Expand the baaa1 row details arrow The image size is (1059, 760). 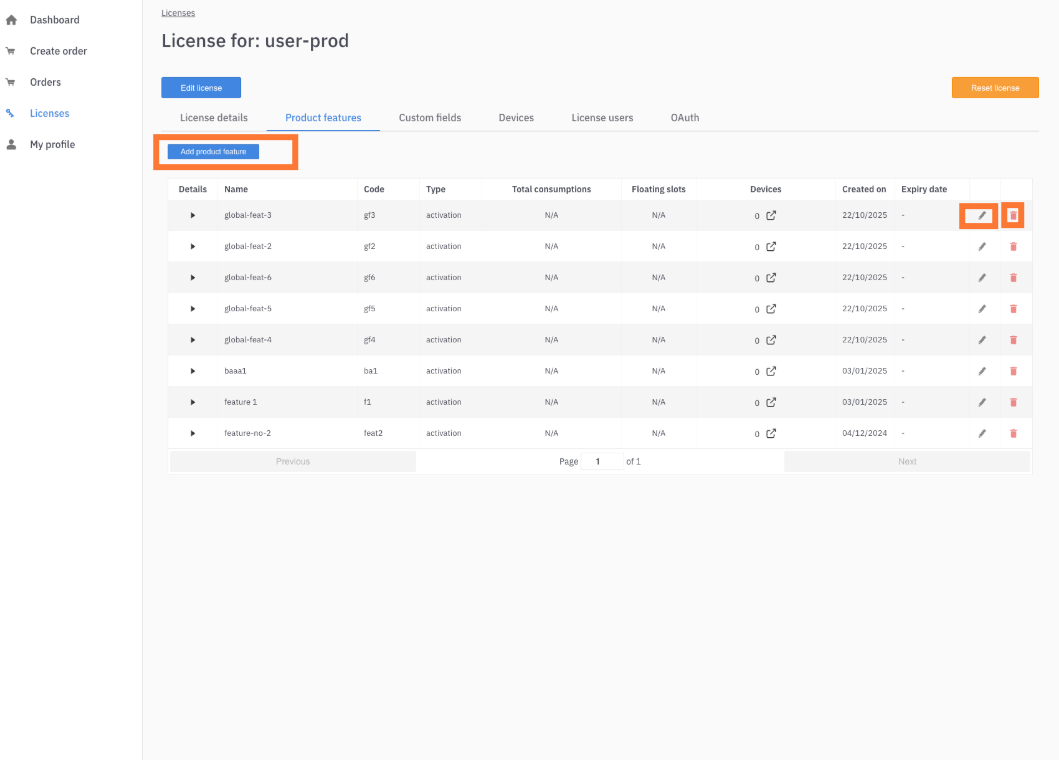point(193,371)
